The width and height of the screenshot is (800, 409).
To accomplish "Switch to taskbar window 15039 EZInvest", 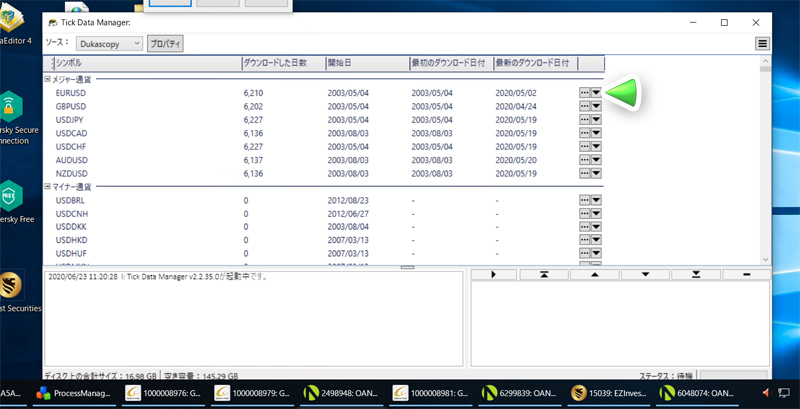I will point(609,393).
